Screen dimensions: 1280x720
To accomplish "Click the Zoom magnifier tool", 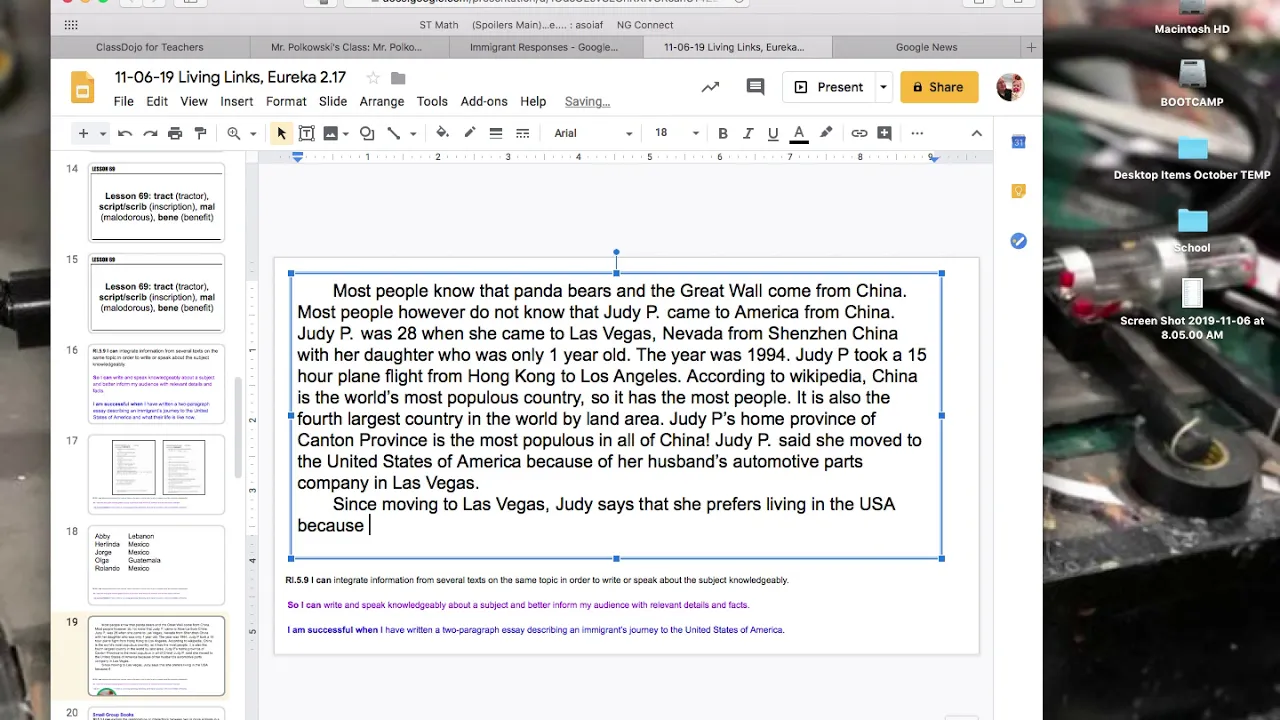I will click(x=234, y=133).
